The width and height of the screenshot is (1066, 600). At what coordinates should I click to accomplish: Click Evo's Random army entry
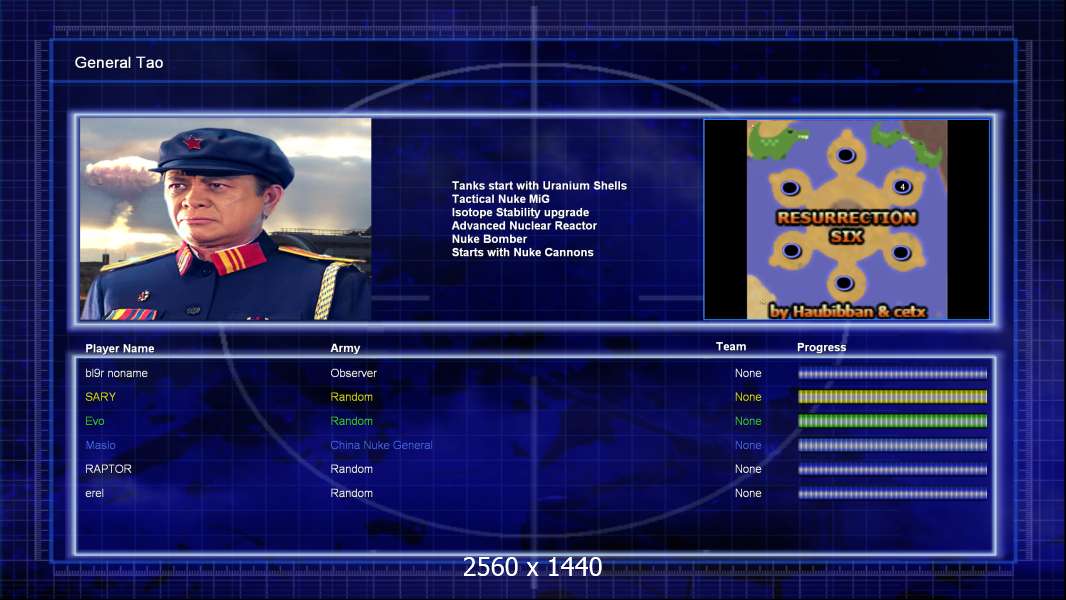point(351,421)
